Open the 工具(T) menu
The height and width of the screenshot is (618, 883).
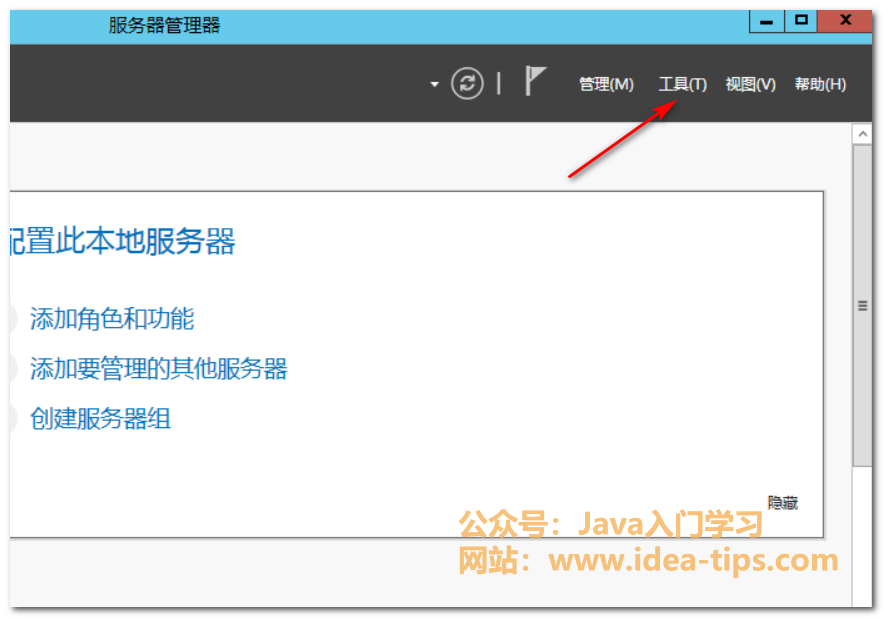(683, 85)
